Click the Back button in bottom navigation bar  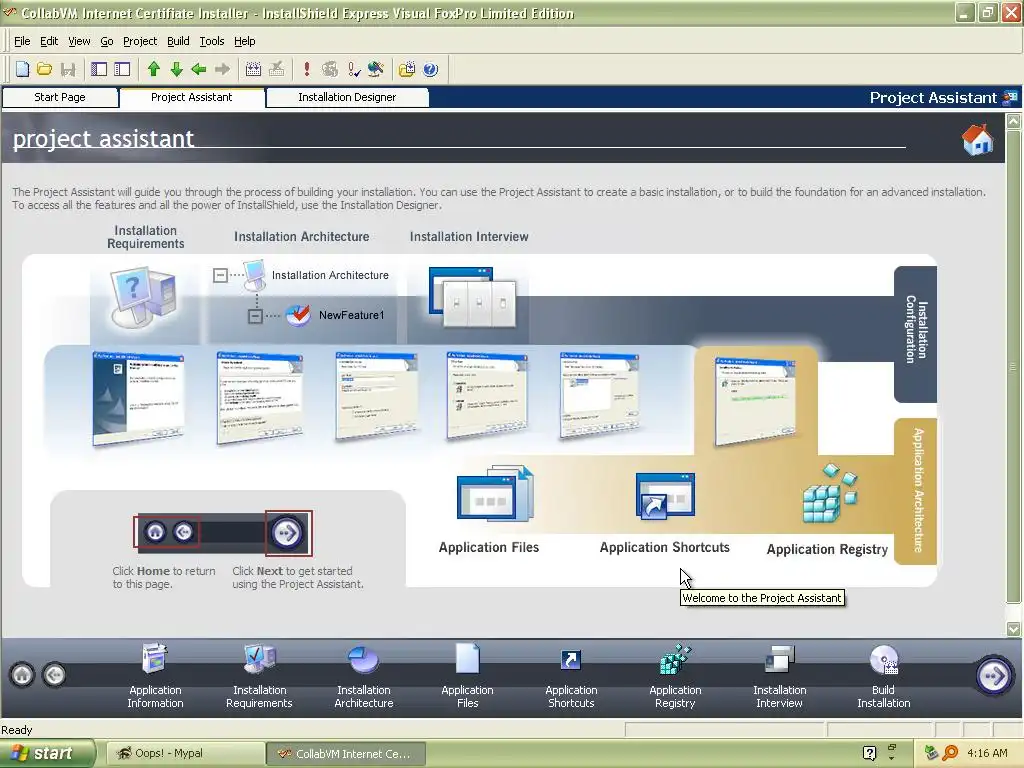tap(54, 675)
